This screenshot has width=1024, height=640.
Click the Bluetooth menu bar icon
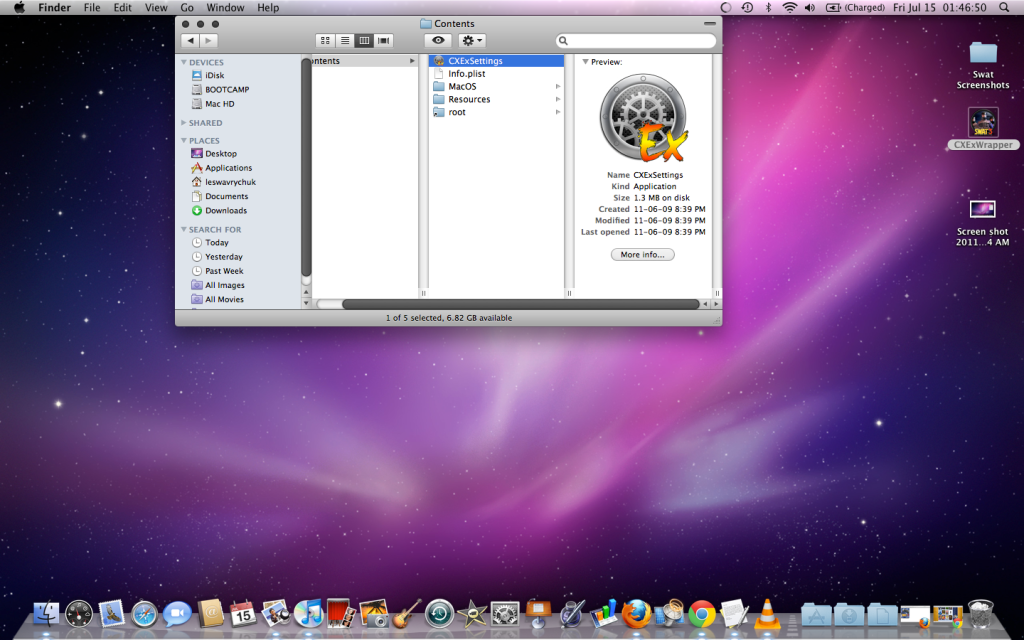[x=769, y=8]
